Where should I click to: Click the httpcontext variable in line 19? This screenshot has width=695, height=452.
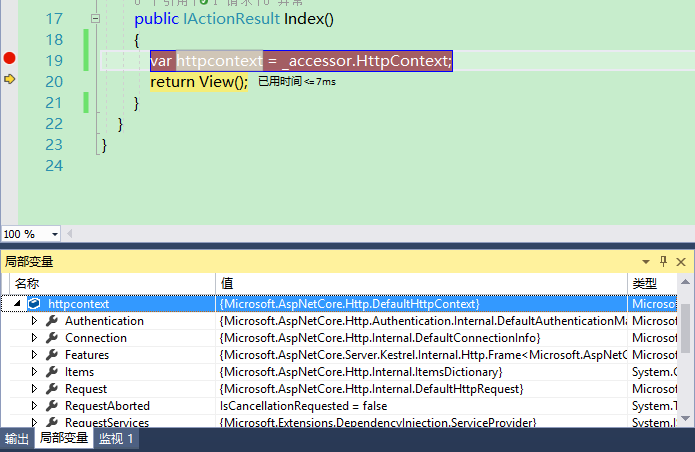[x=219, y=61]
